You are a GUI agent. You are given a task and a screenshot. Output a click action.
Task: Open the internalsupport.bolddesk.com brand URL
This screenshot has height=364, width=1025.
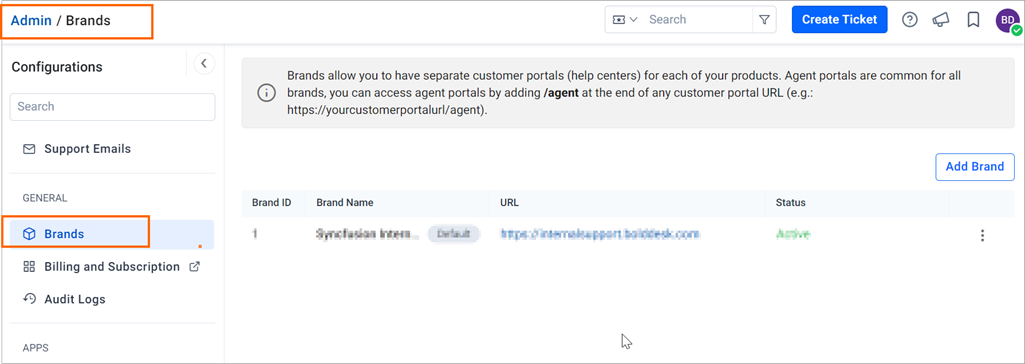click(600, 233)
